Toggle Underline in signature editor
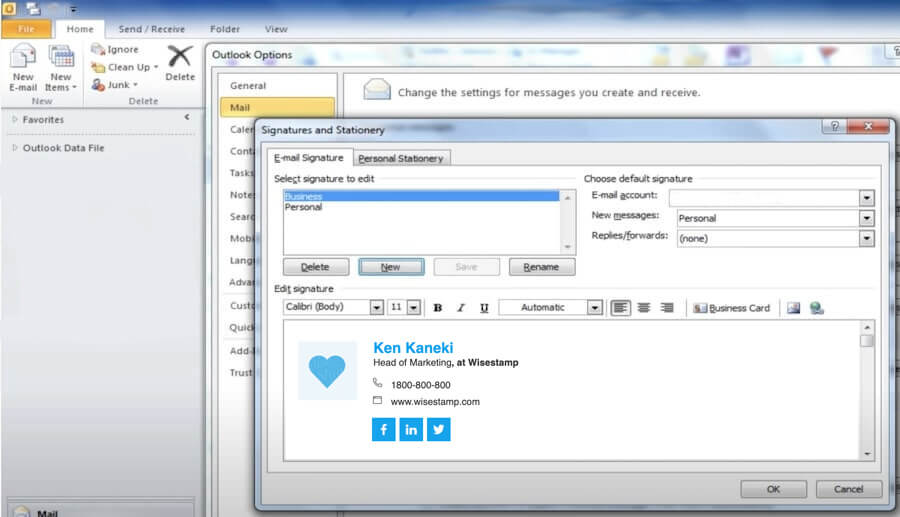The height and width of the screenshot is (517, 900). tap(484, 308)
